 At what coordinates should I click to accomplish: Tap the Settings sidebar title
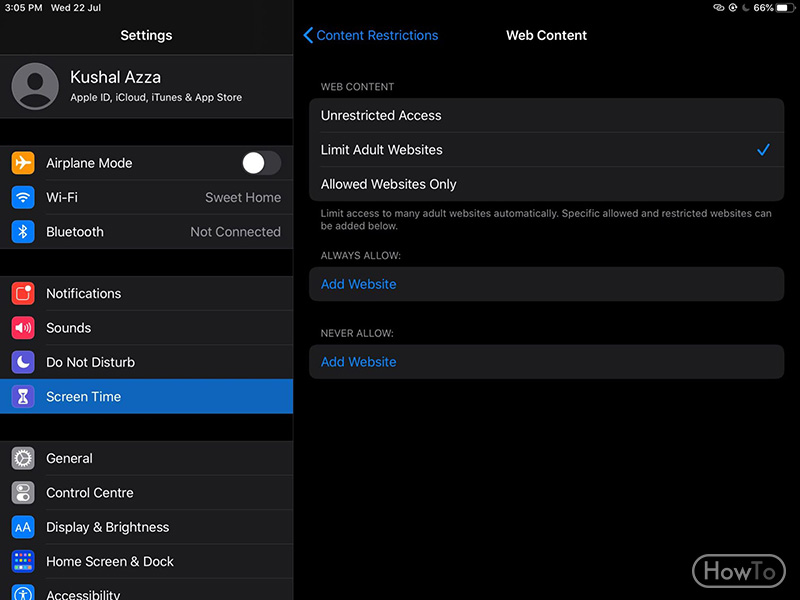pyautogui.click(x=146, y=35)
